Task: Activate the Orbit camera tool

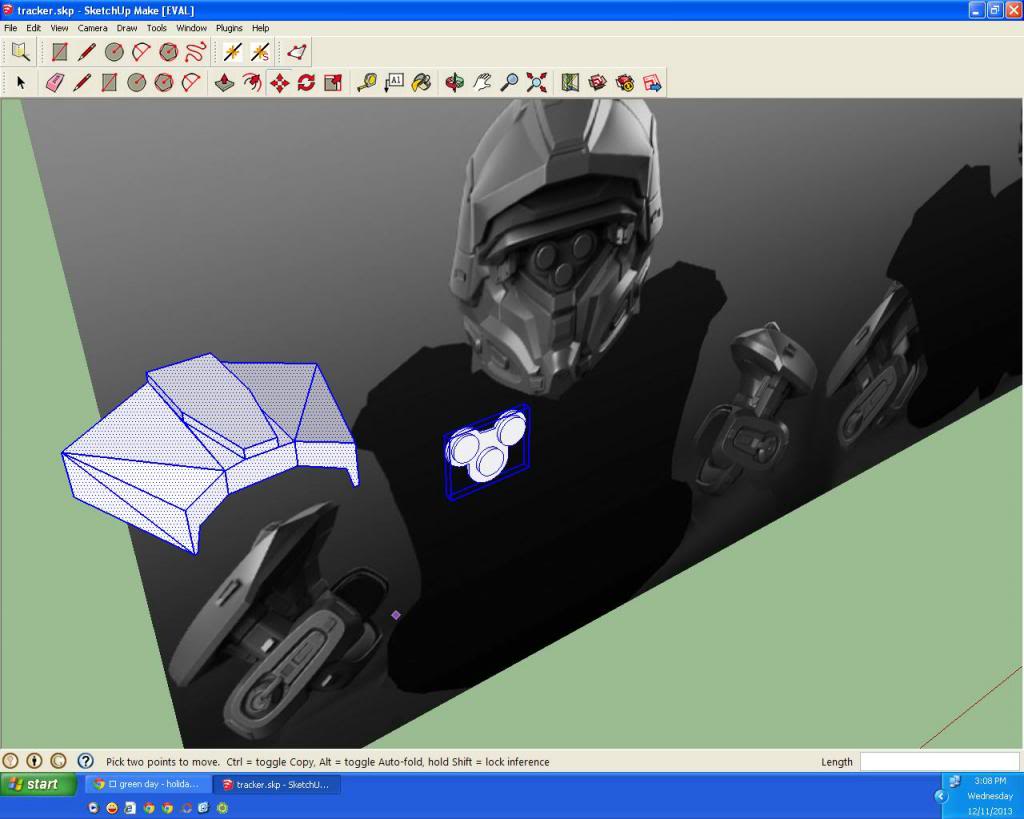Action: [455, 83]
